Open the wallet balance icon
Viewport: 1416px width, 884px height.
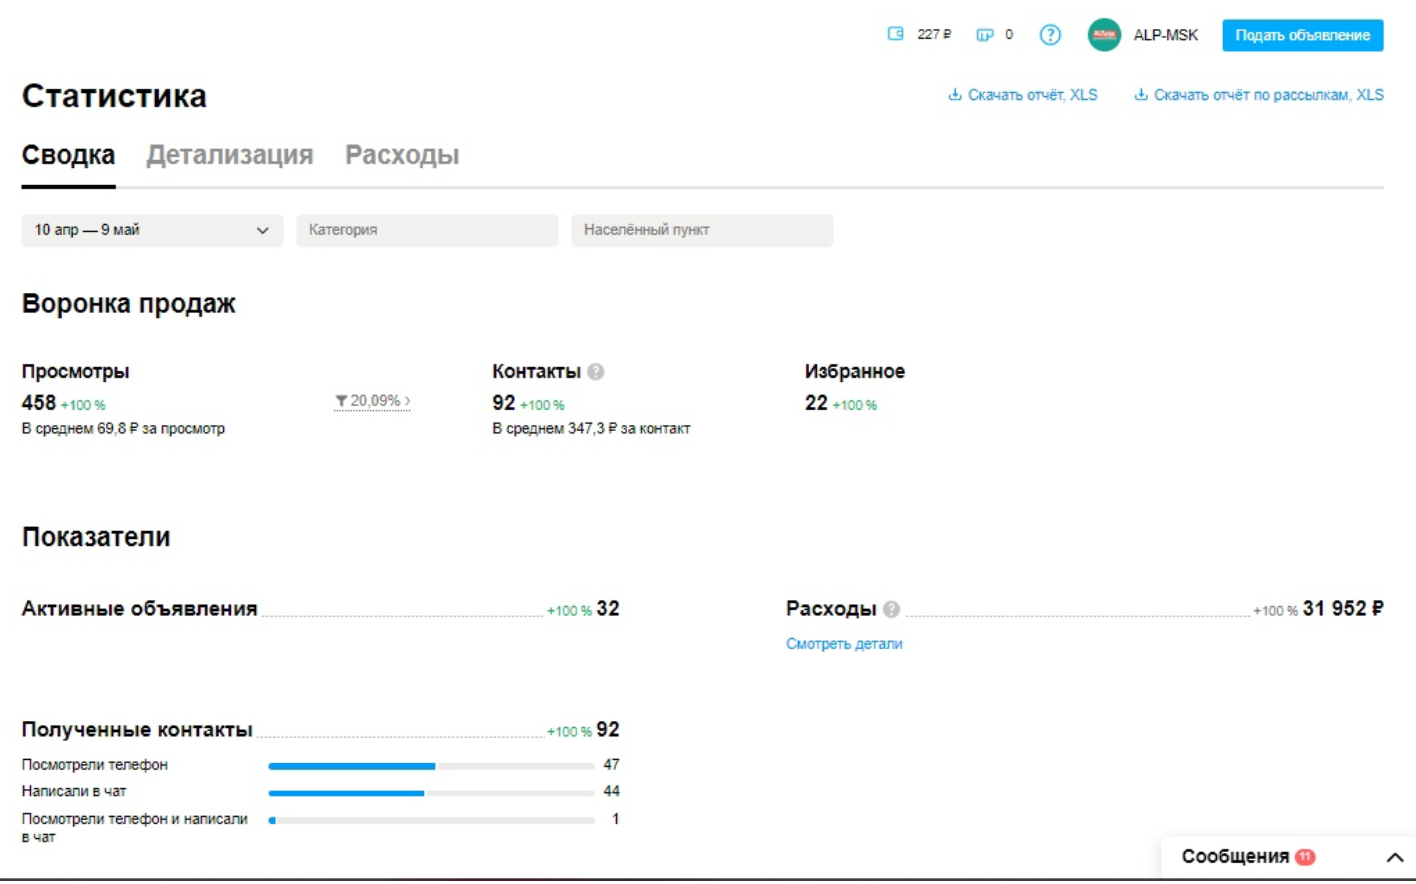pos(895,34)
